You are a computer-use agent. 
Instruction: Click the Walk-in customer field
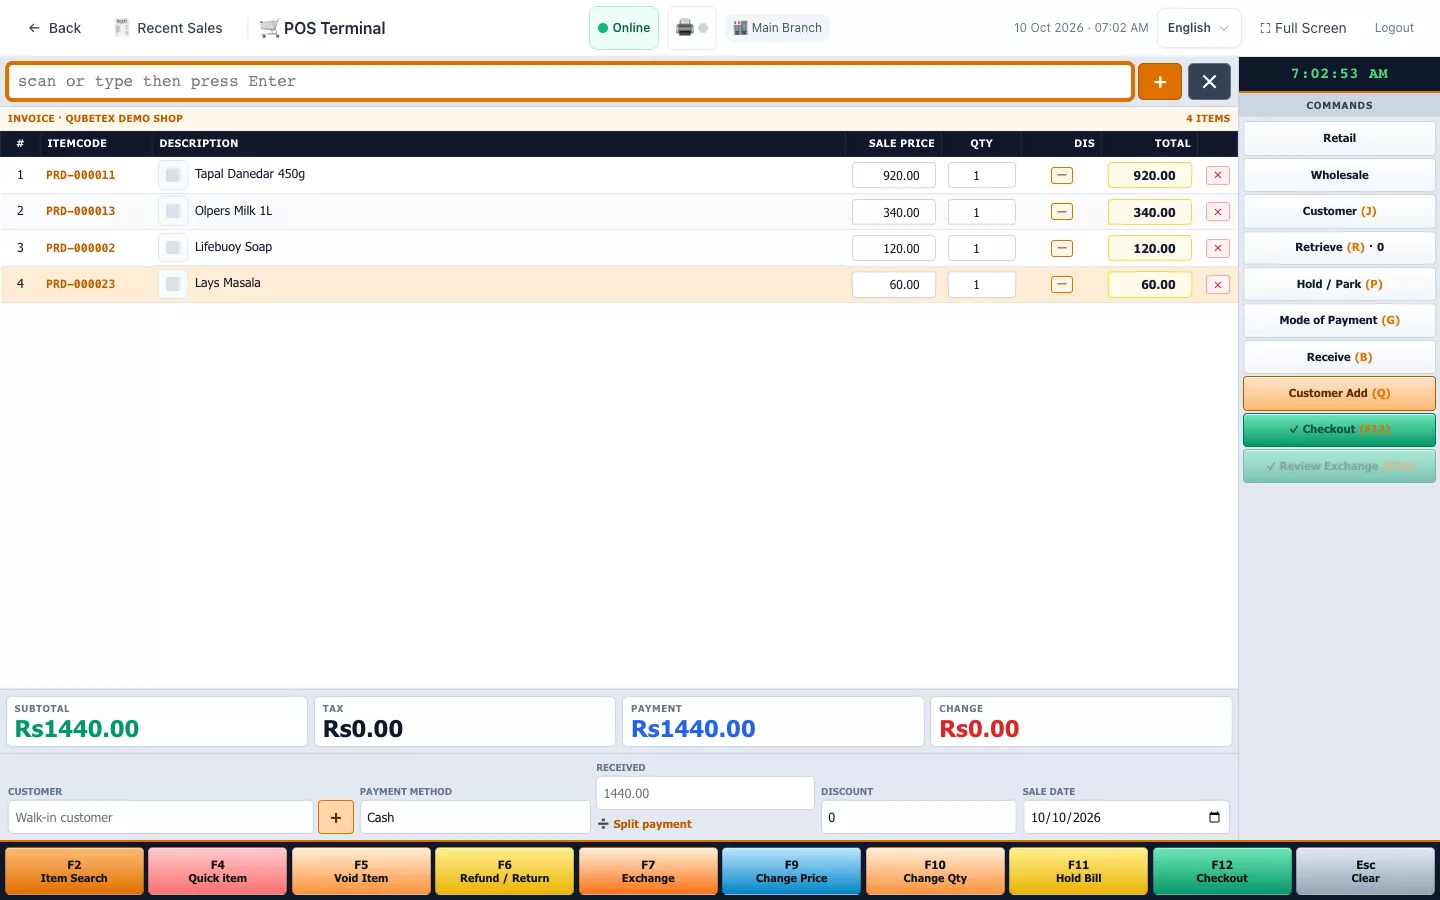pos(160,817)
